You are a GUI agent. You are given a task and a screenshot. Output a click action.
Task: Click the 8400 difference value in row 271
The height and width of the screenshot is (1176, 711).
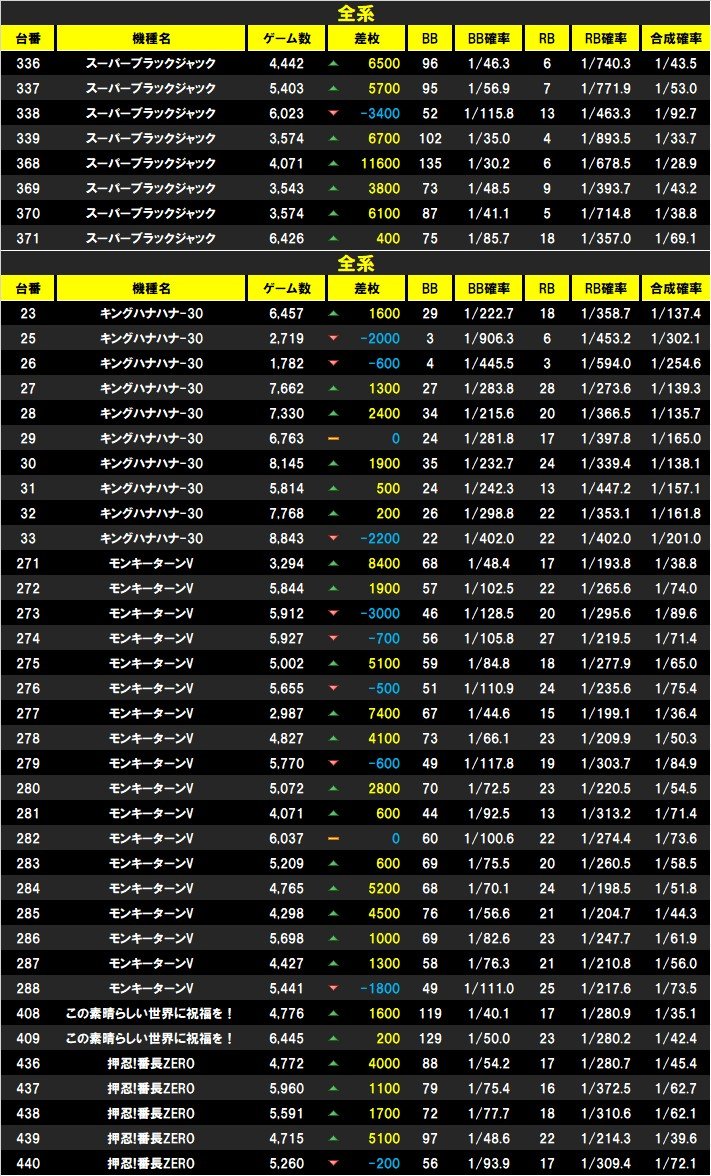[x=384, y=563]
